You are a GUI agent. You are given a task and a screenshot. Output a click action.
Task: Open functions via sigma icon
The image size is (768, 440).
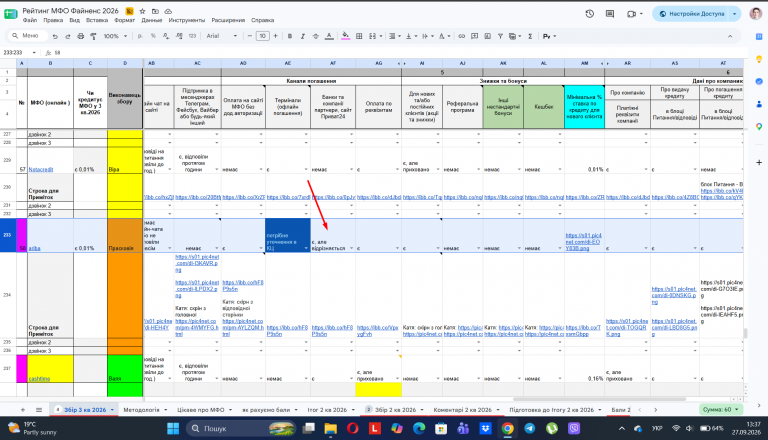530,36
